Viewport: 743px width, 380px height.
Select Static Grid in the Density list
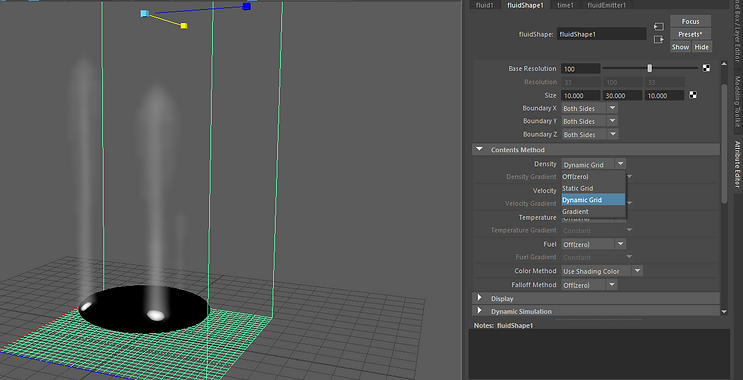(593, 188)
